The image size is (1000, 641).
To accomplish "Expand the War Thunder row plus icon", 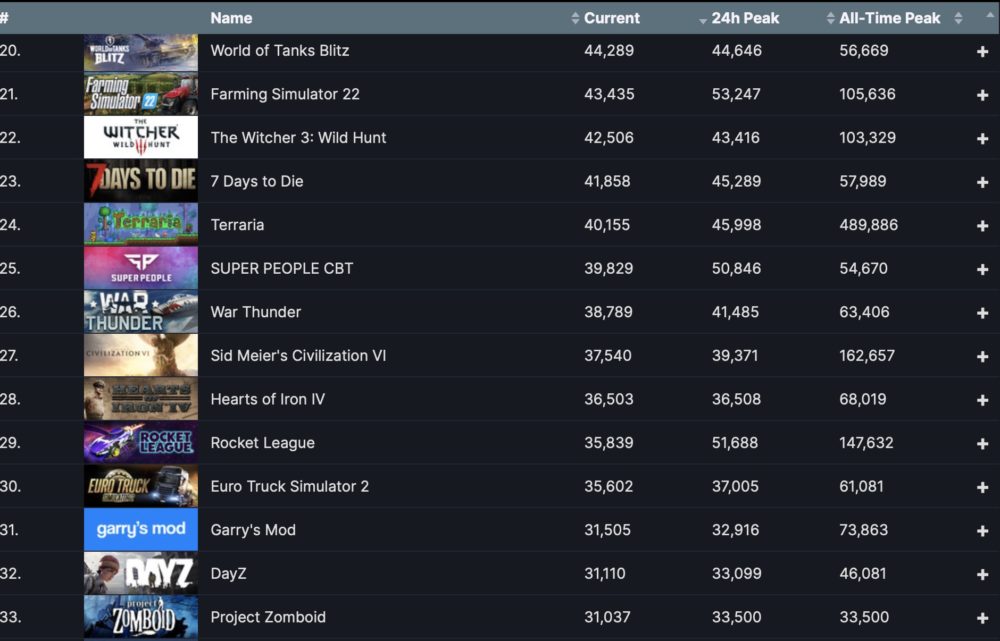I will point(982,313).
